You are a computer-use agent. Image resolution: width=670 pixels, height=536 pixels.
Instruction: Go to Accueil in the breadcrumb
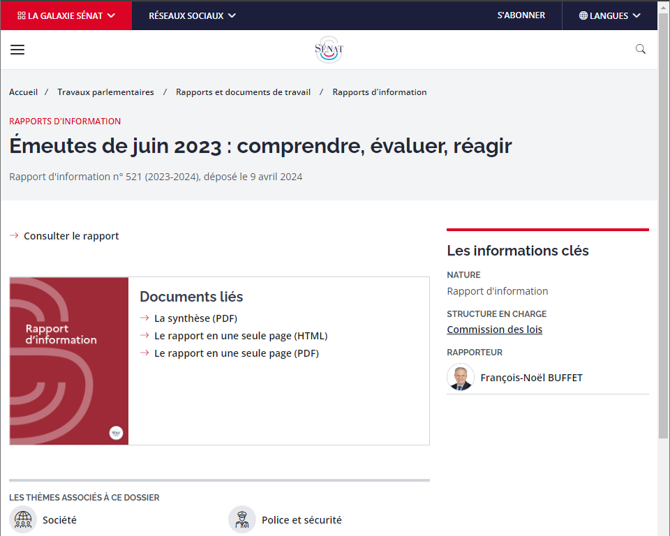(x=24, y=92)
